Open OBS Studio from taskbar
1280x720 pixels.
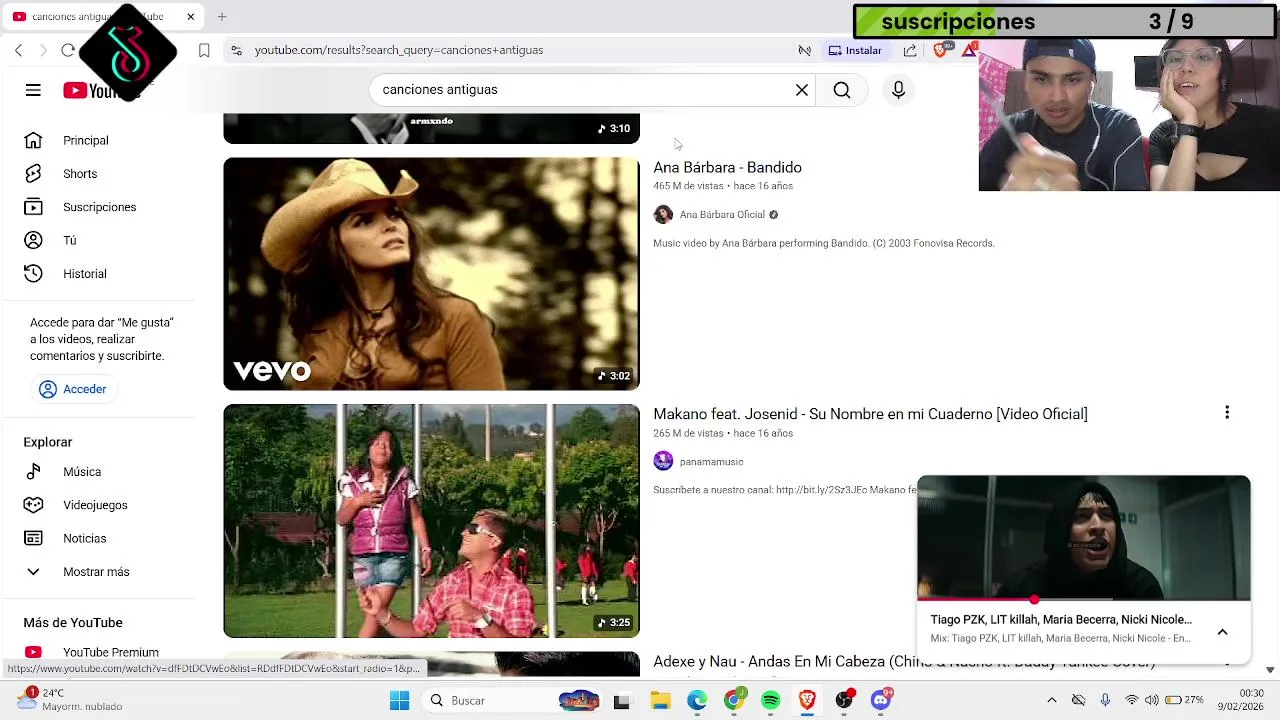coord(844,701)
